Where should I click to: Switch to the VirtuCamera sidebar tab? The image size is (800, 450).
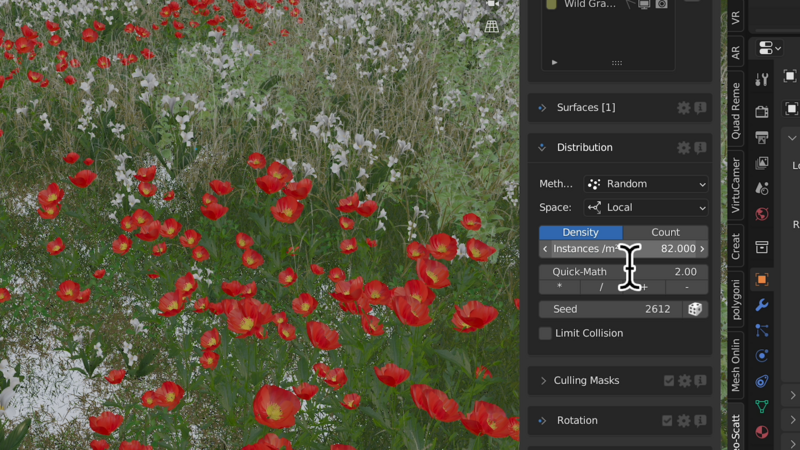735,186
